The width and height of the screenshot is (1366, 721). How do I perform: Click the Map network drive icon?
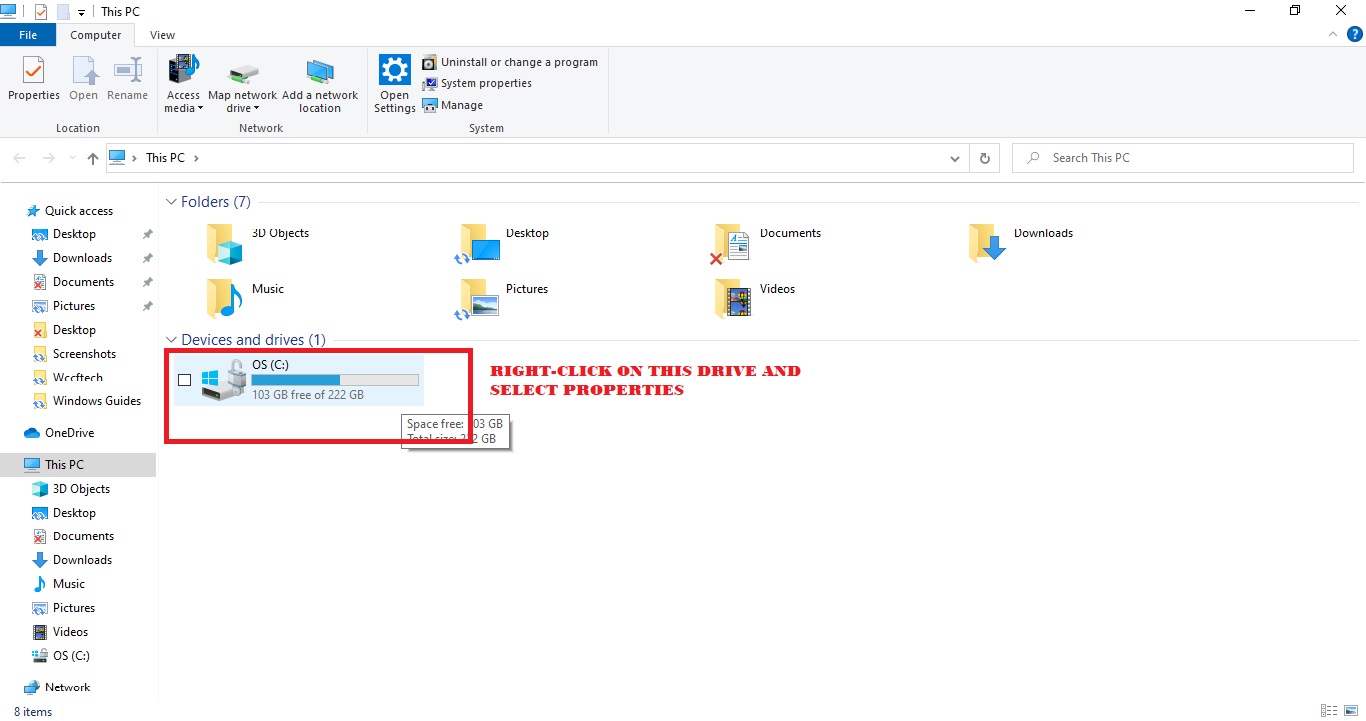[x=243, y=73]
